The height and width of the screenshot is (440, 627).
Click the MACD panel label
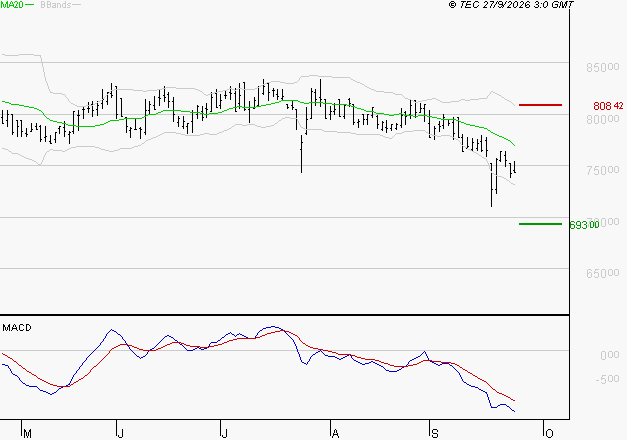(x=17, y=328)
